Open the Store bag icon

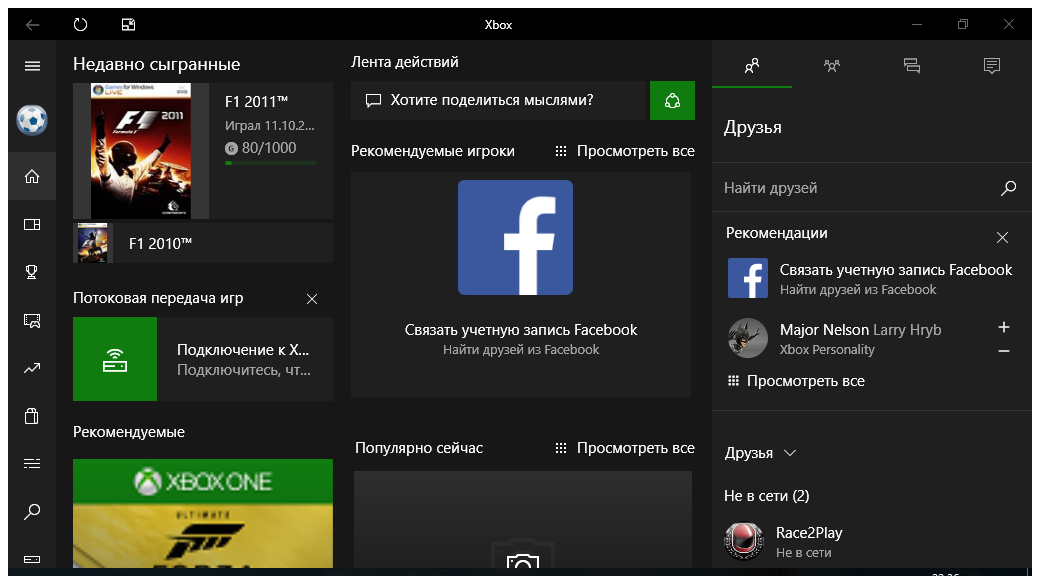tap(32, 416)
